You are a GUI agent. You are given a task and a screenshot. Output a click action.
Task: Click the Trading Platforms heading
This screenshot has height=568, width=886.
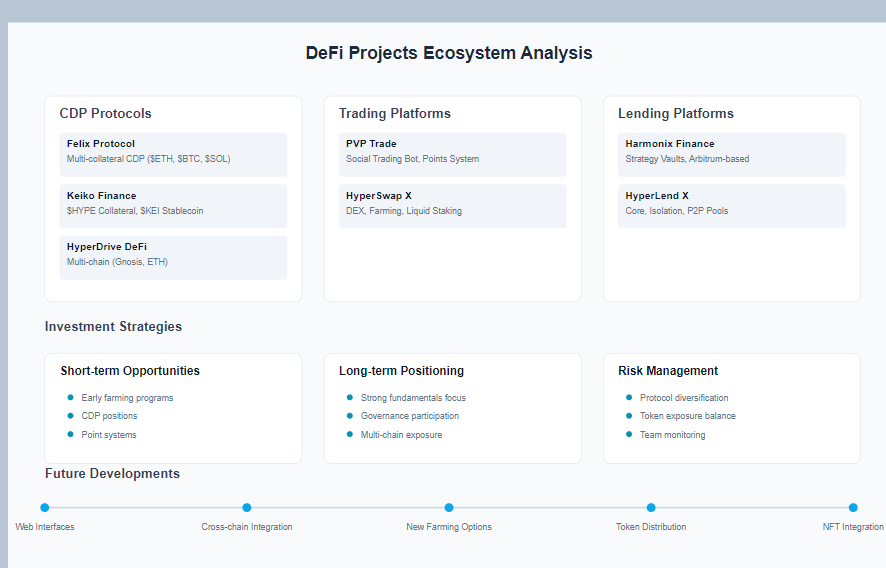(x=395, y=114)
